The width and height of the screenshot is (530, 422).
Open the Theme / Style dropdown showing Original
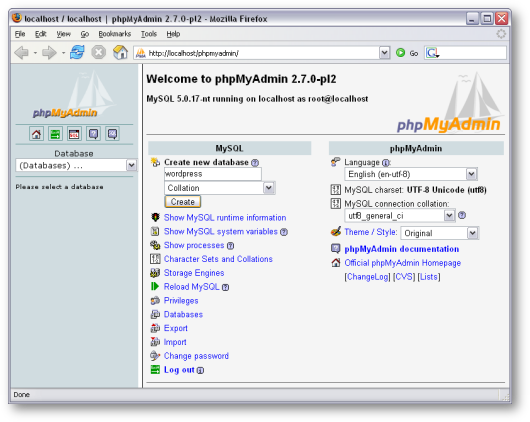pyautogui.click(x=440, y=233)
